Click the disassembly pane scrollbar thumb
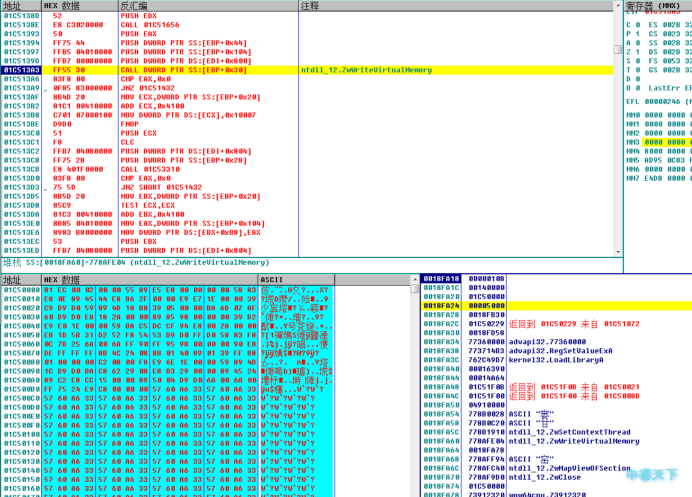 coord(618,49)
